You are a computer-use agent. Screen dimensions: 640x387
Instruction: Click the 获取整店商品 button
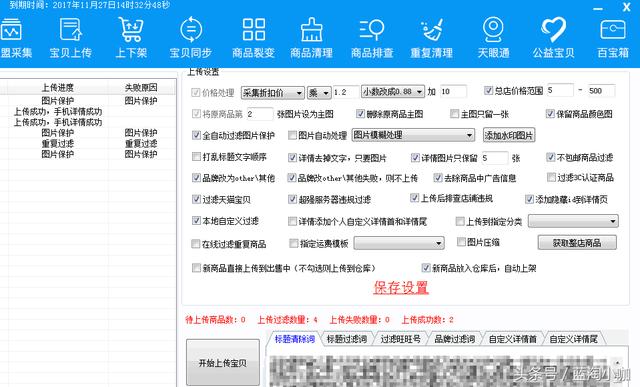click(577, 243)
